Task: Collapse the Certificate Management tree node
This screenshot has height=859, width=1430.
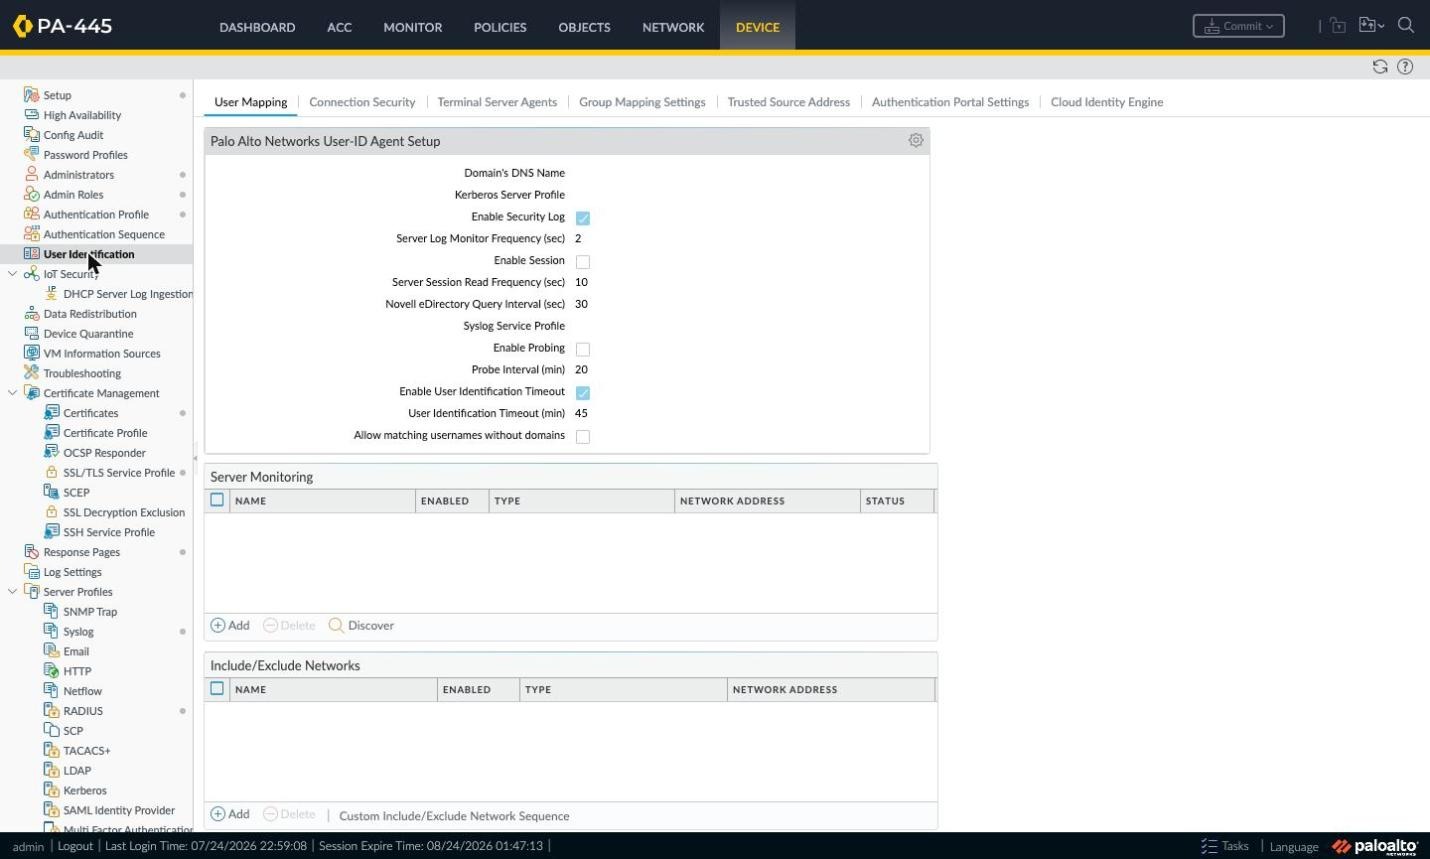Action: point(12,393)
